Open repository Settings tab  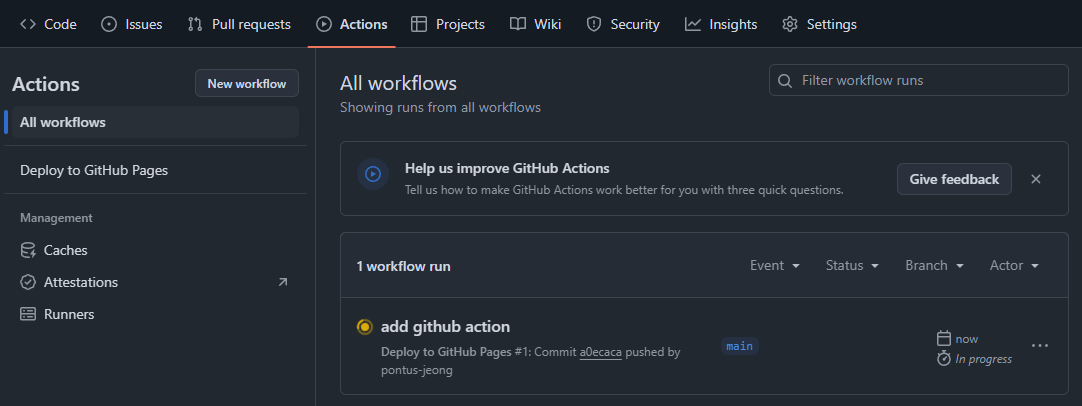tap(820, 24)
